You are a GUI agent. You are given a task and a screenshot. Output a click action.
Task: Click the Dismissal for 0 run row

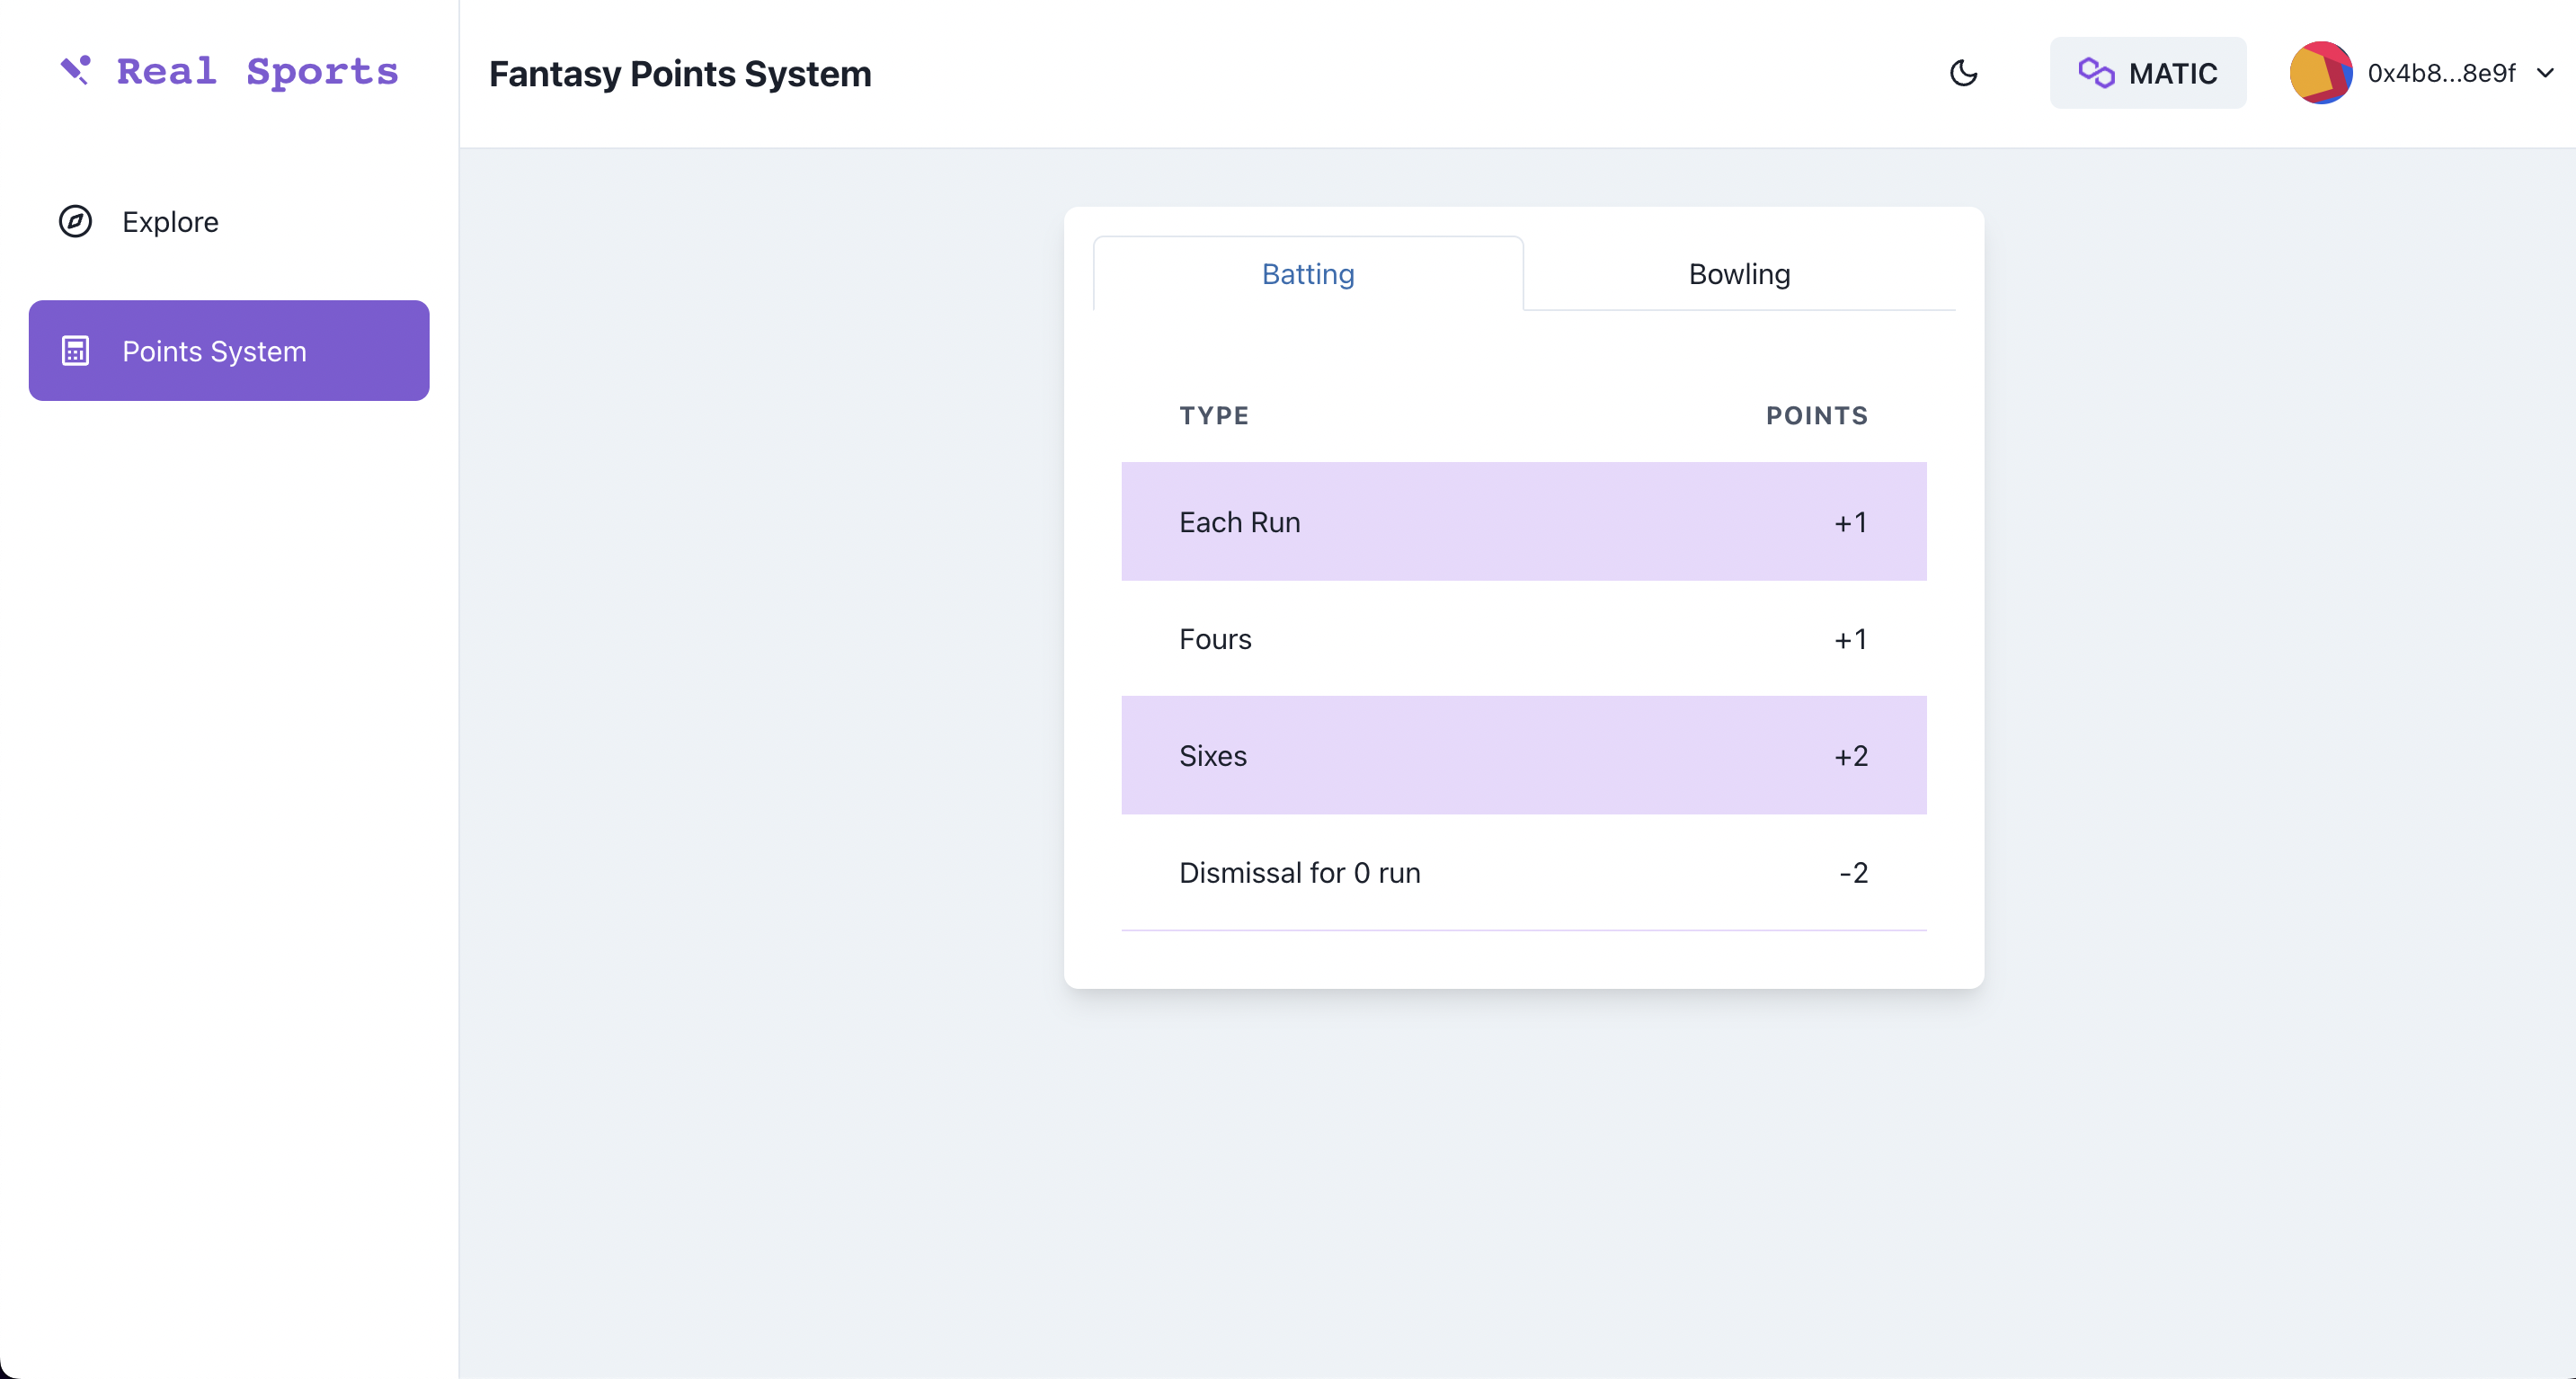pyautogui.click(x=1523, y=873)
